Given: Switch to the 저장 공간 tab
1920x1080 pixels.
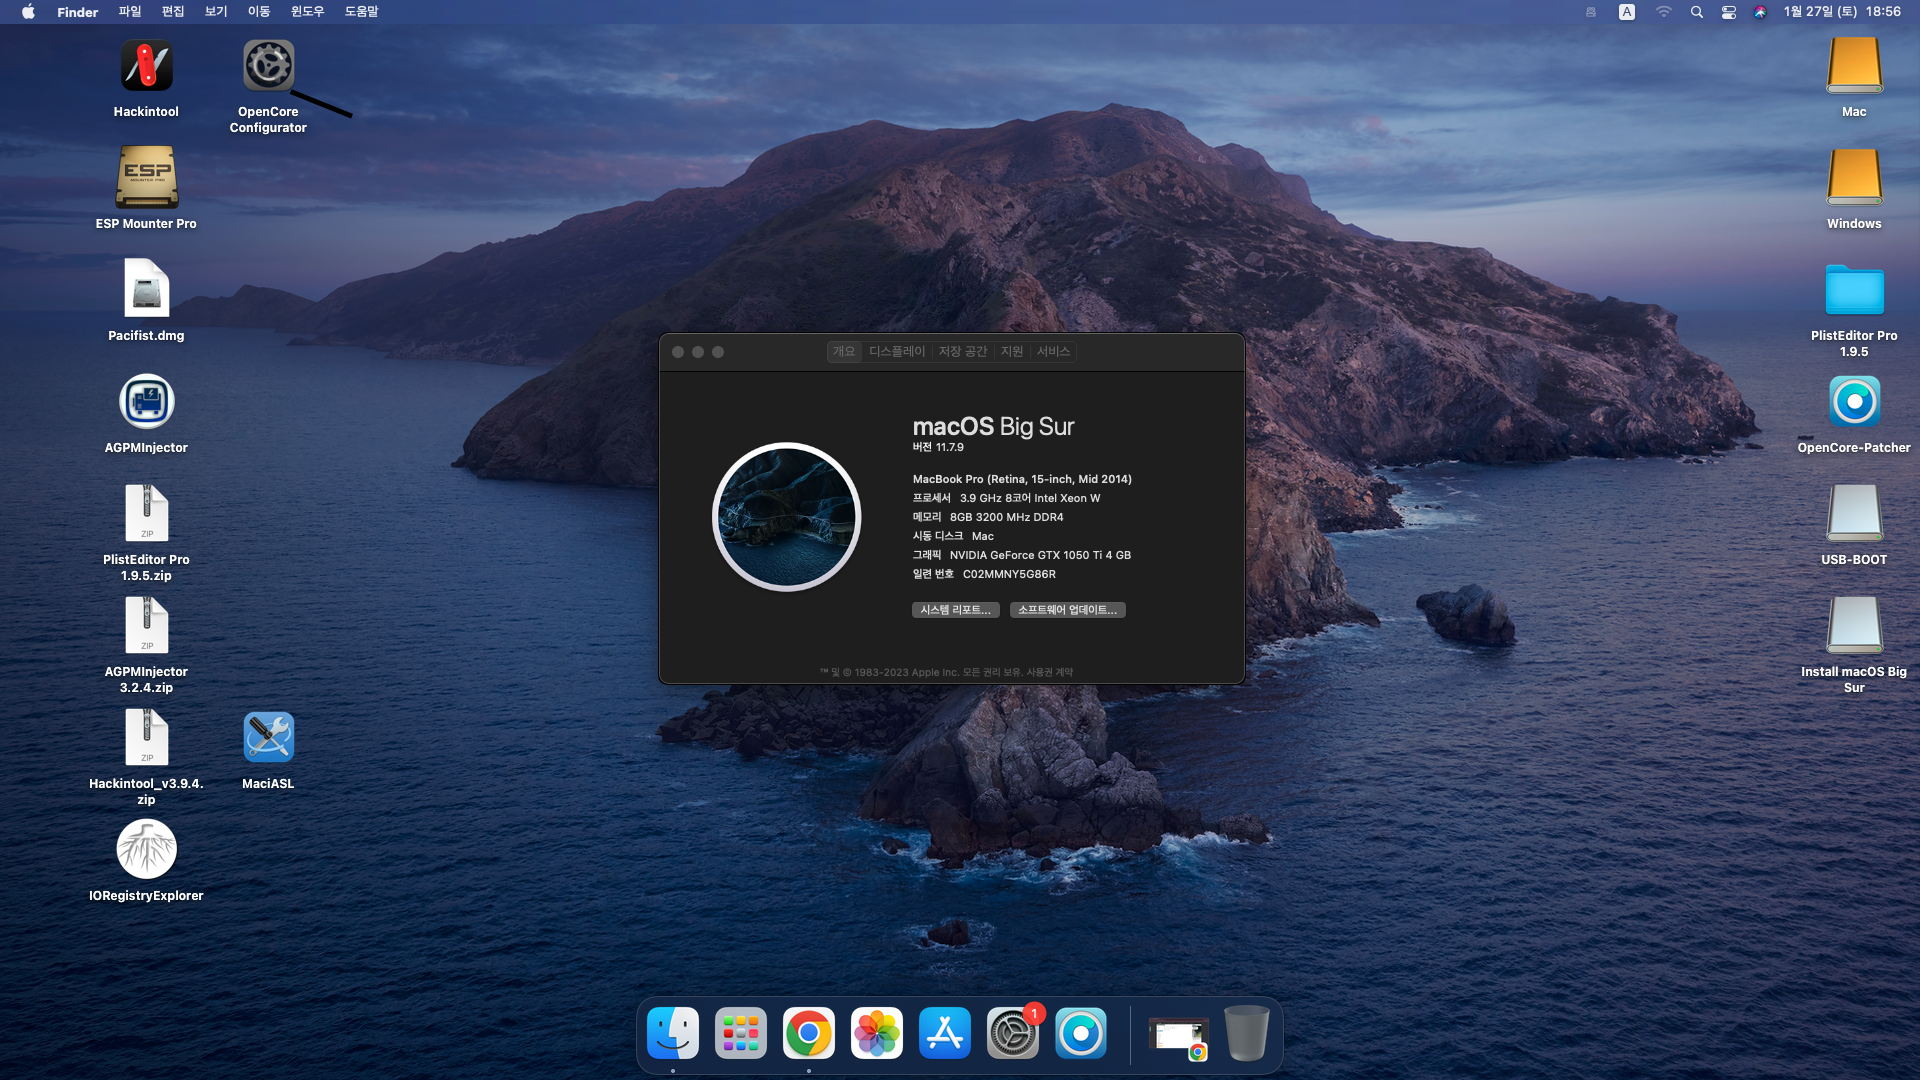Looking at the screenshot, I should tap(962, 352).
